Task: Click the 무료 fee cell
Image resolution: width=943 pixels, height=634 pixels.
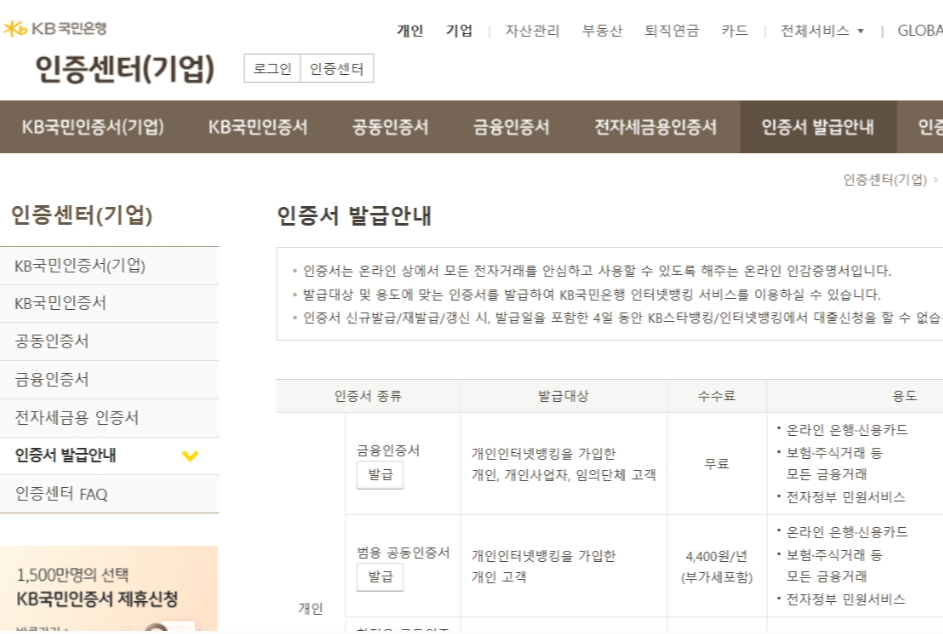Action: pyautogui.click(x=717, y=464)
